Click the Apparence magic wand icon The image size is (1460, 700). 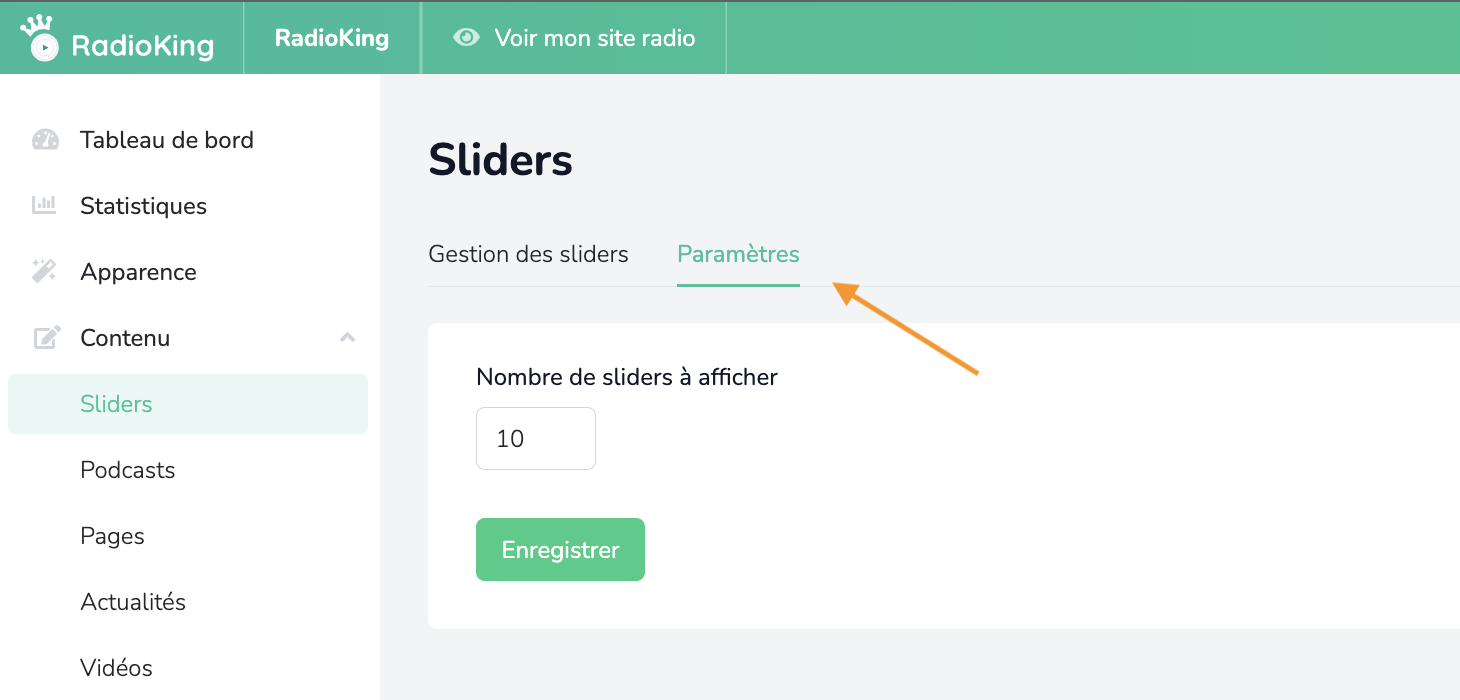(44, 271)
